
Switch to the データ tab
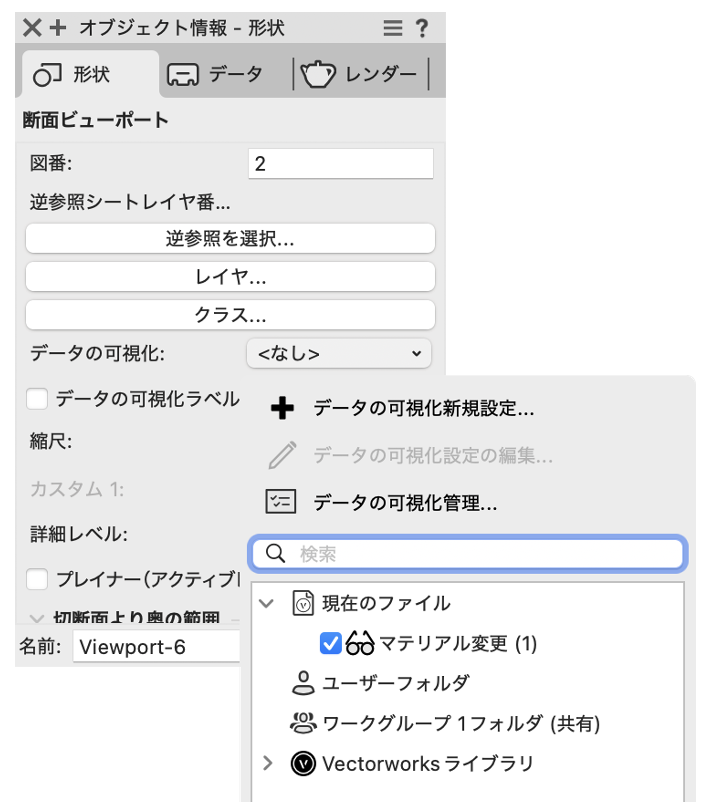pyautogui.click(x=215, y=75)
